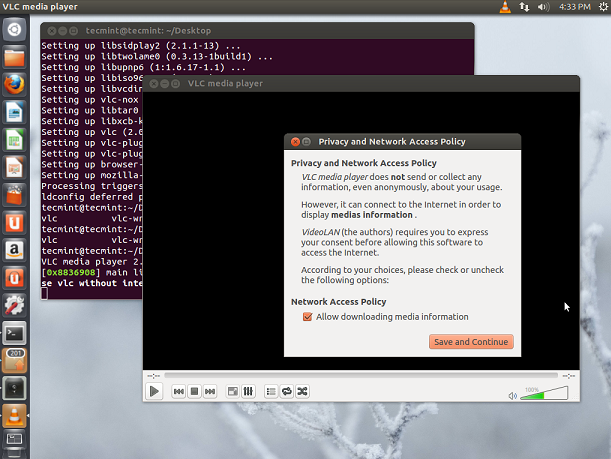The width and height of the screenshot is (611, 459).
Task: Toggle the loop/repeat mode icon
Action: (286, 391)
